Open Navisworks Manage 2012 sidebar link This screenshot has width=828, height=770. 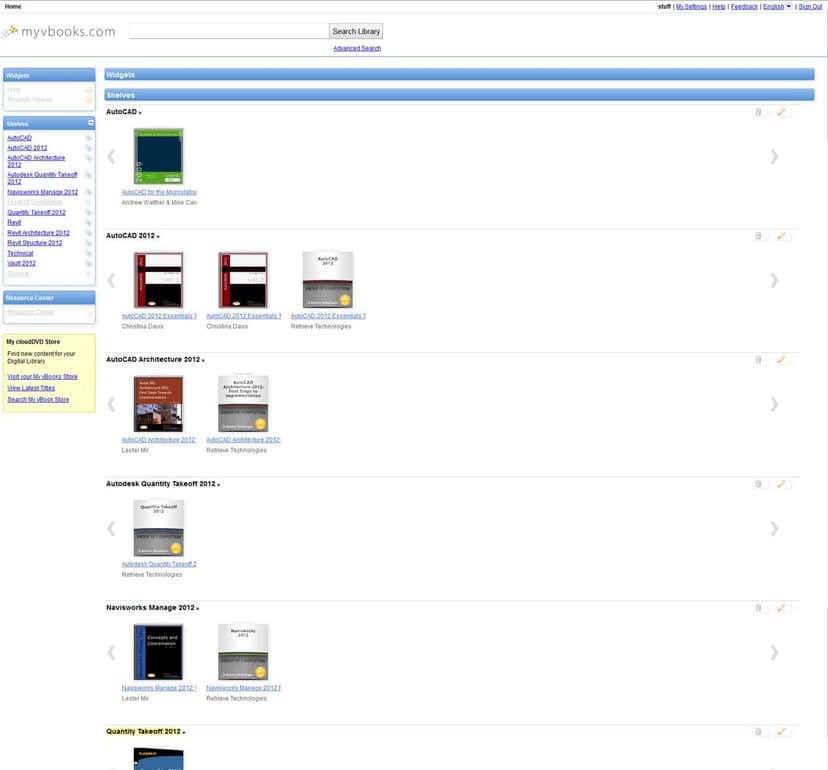coord(43,192)
